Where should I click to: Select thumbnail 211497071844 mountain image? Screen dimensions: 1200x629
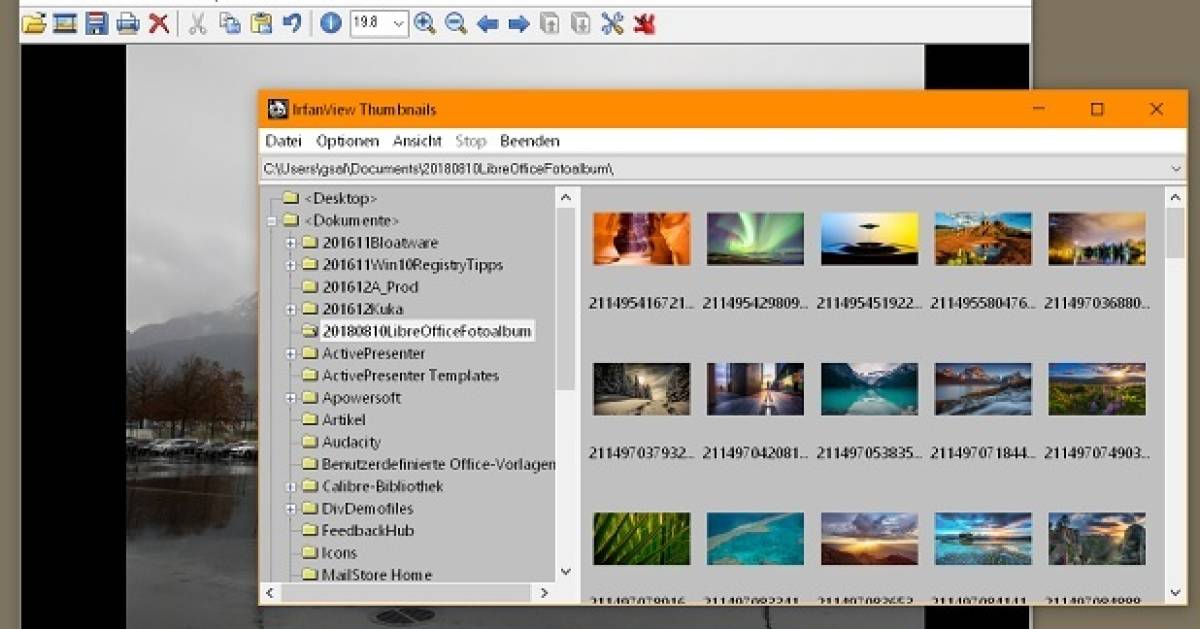[x=983, y=389]
